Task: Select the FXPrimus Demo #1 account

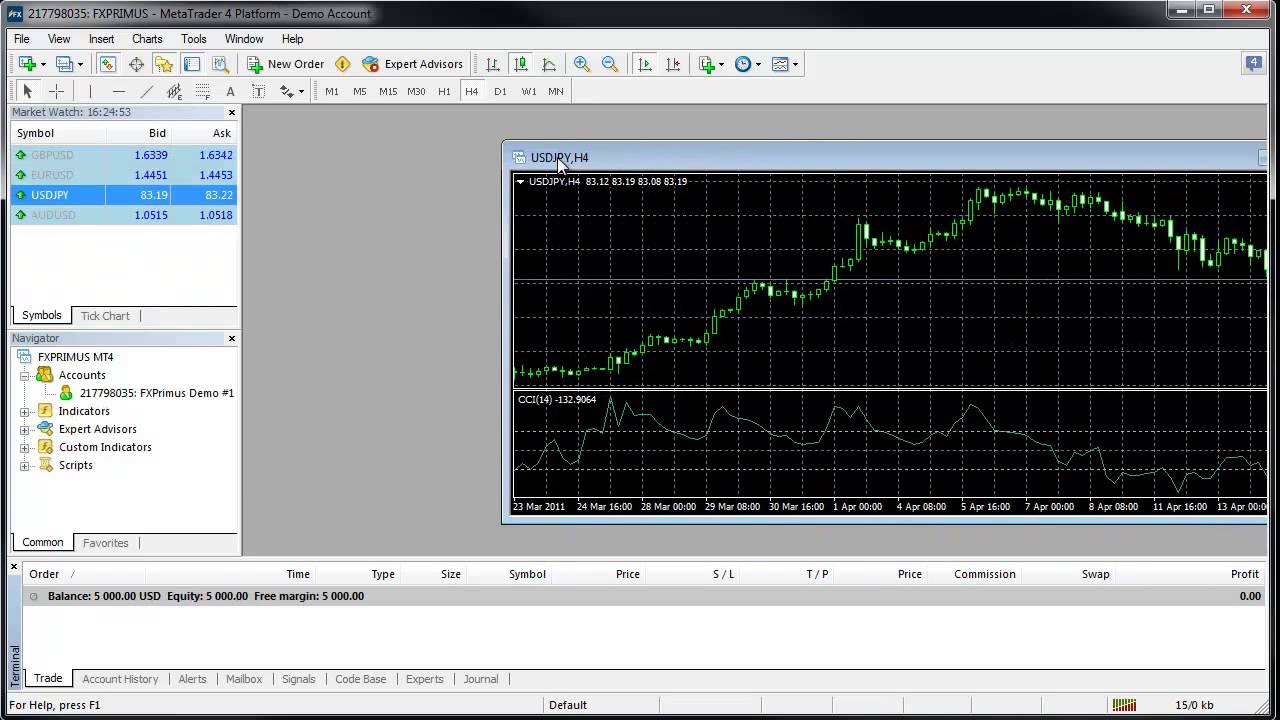Action: [156, 393]
